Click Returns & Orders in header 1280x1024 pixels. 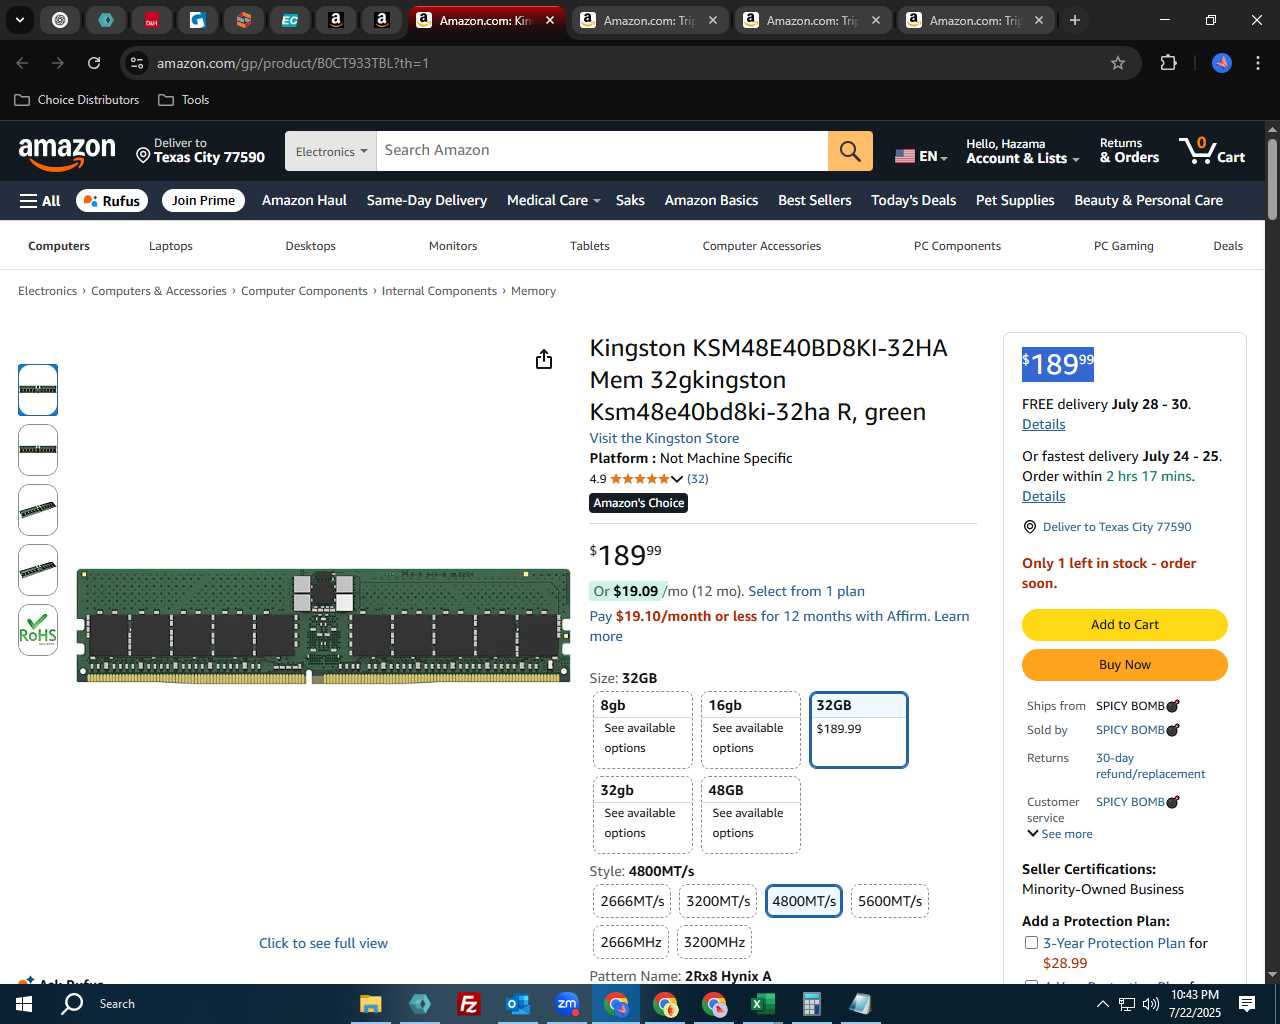[1129, 151]
